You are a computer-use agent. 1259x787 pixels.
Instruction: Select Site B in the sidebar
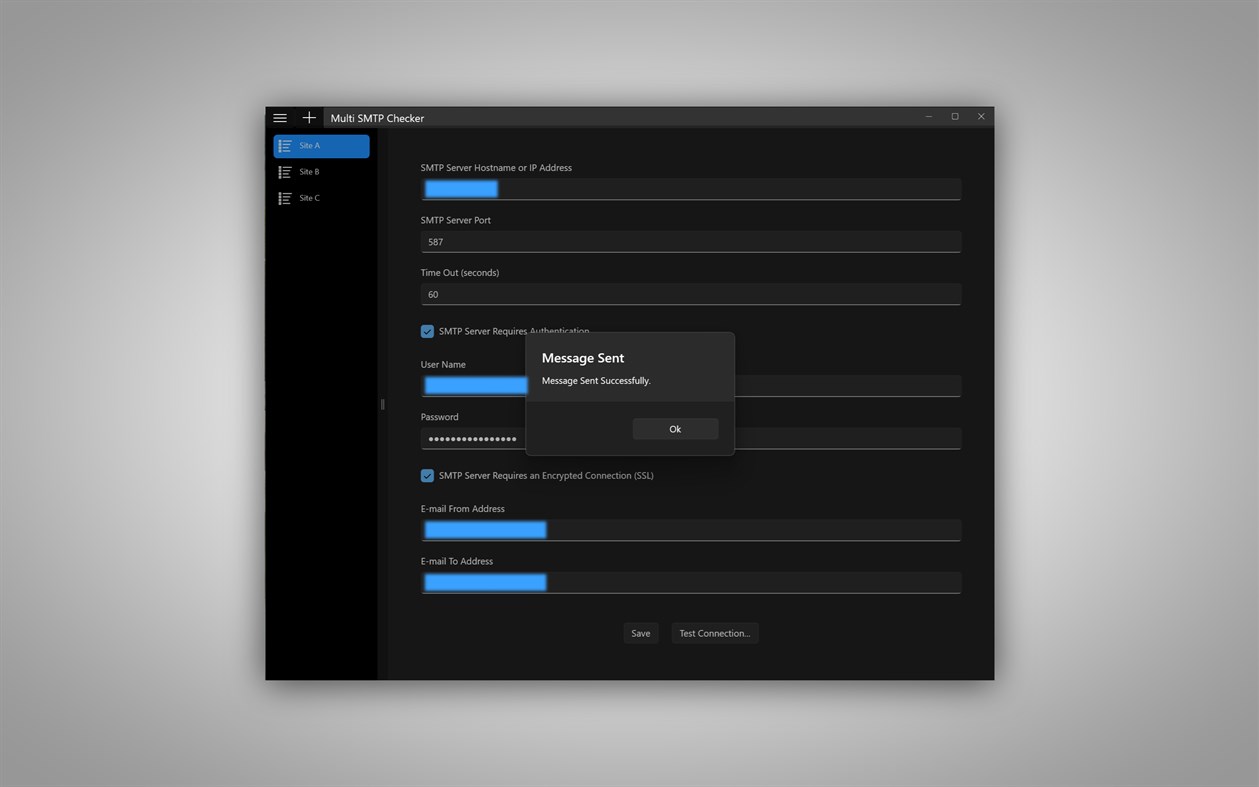[320, 171]
